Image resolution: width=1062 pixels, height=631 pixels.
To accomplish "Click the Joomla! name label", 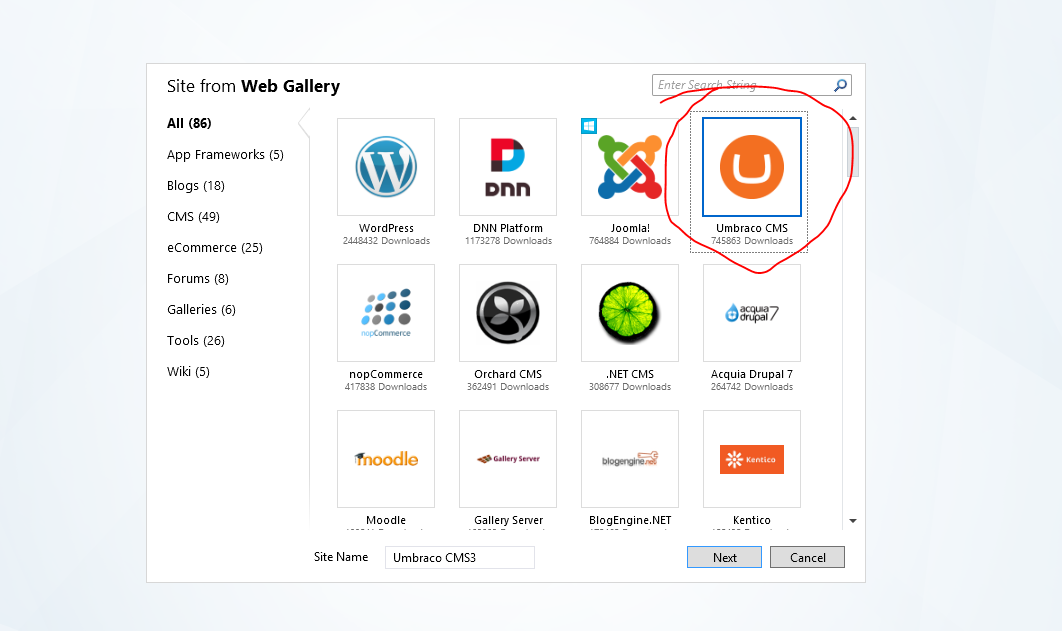I will point(630,228).
